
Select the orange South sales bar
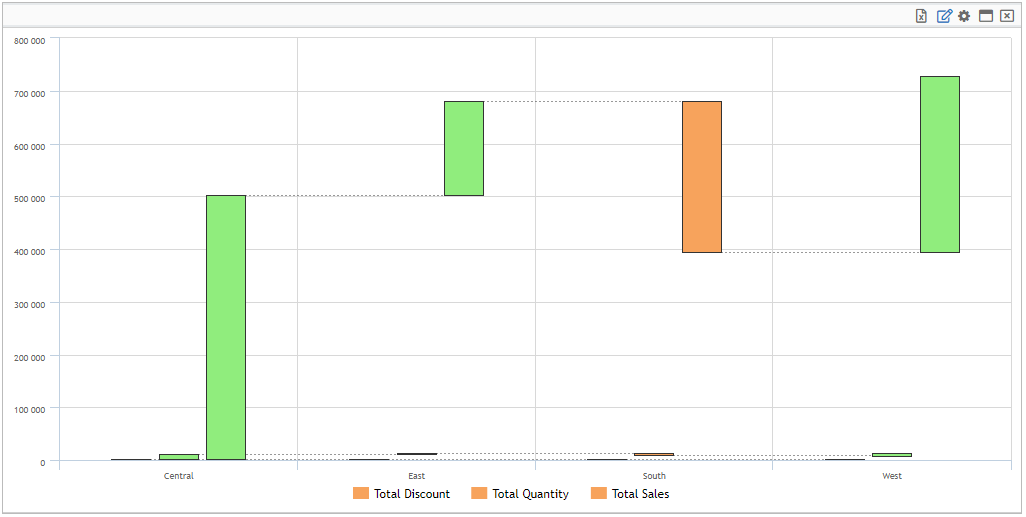pos(702,177)
